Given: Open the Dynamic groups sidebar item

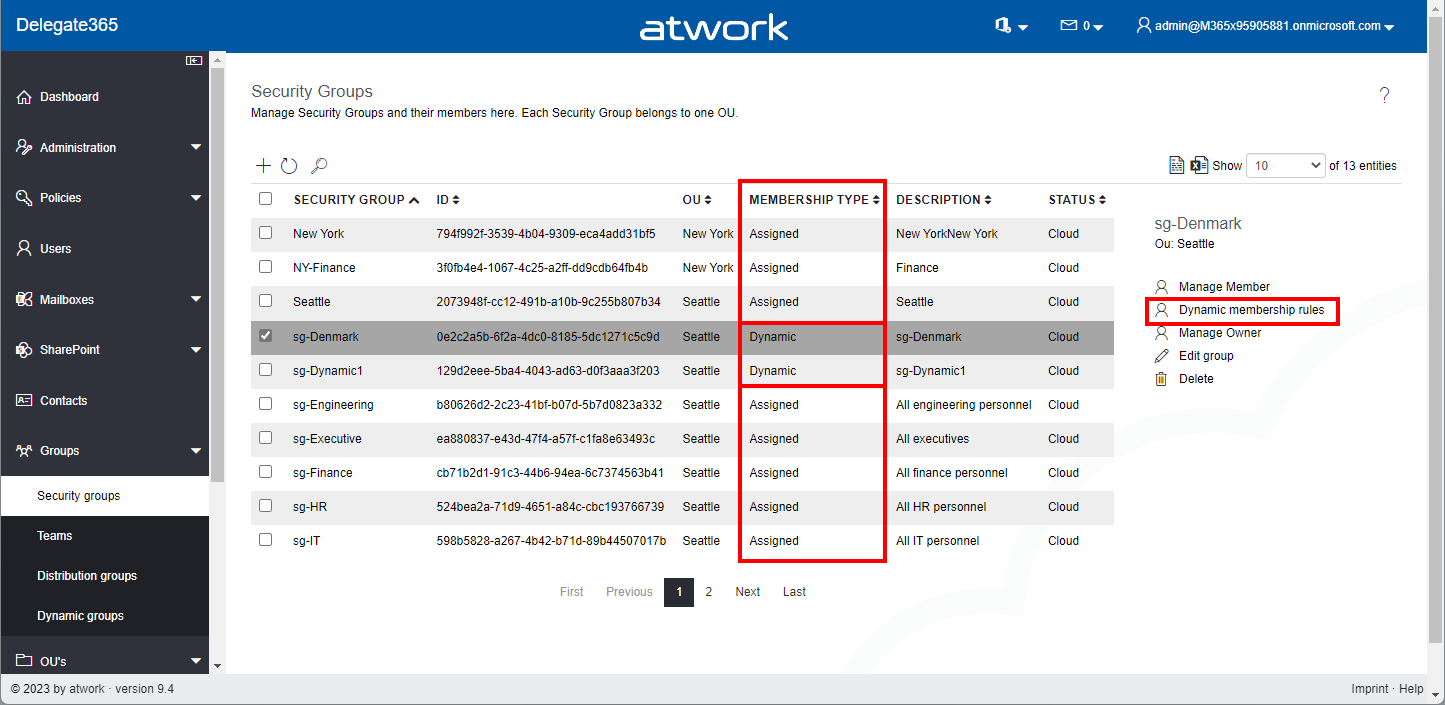Looking at the screenshot, I should pos(105,616).
